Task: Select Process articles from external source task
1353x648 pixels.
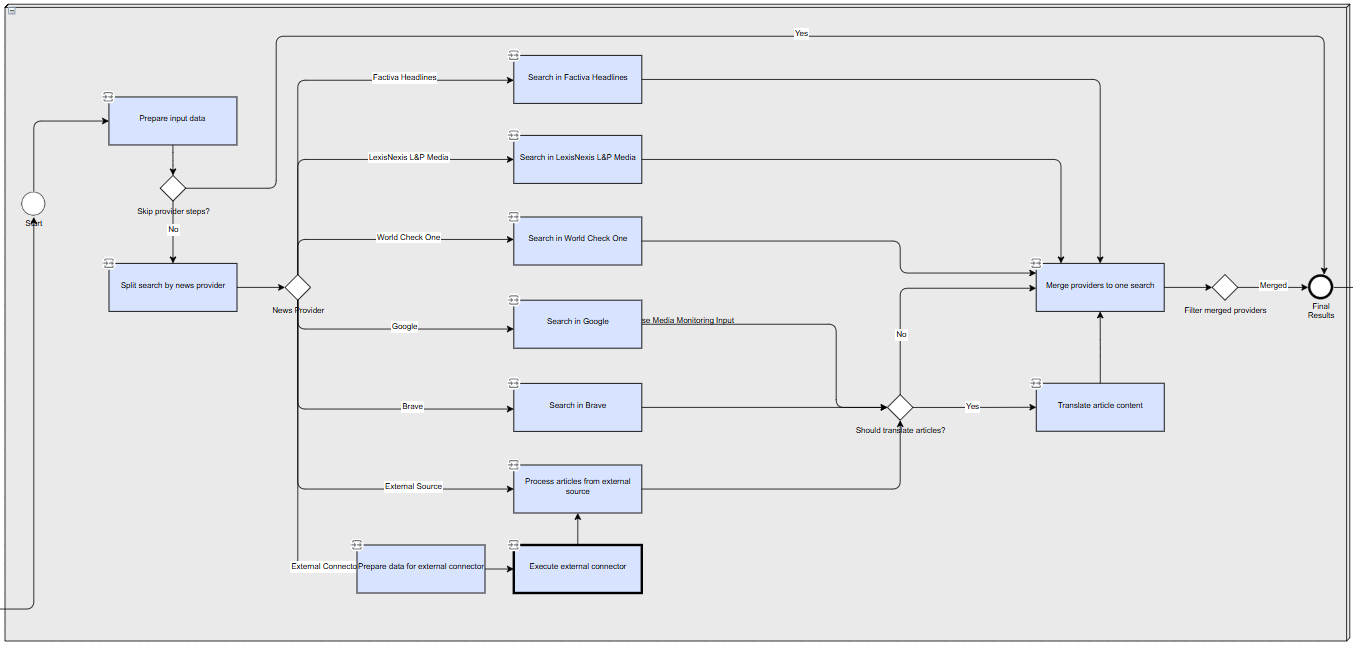Action: pos(578,488)
